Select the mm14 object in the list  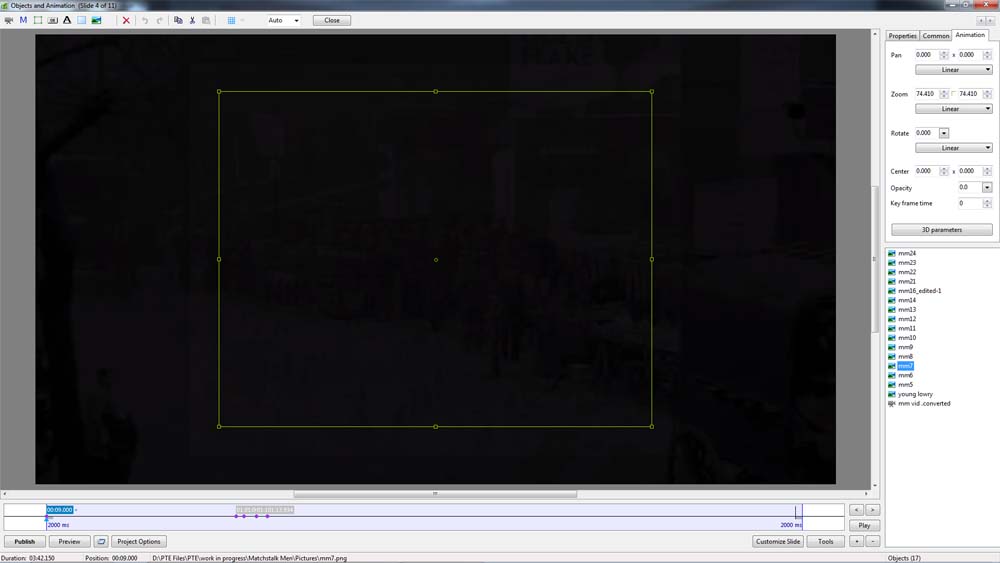[907, 300]
